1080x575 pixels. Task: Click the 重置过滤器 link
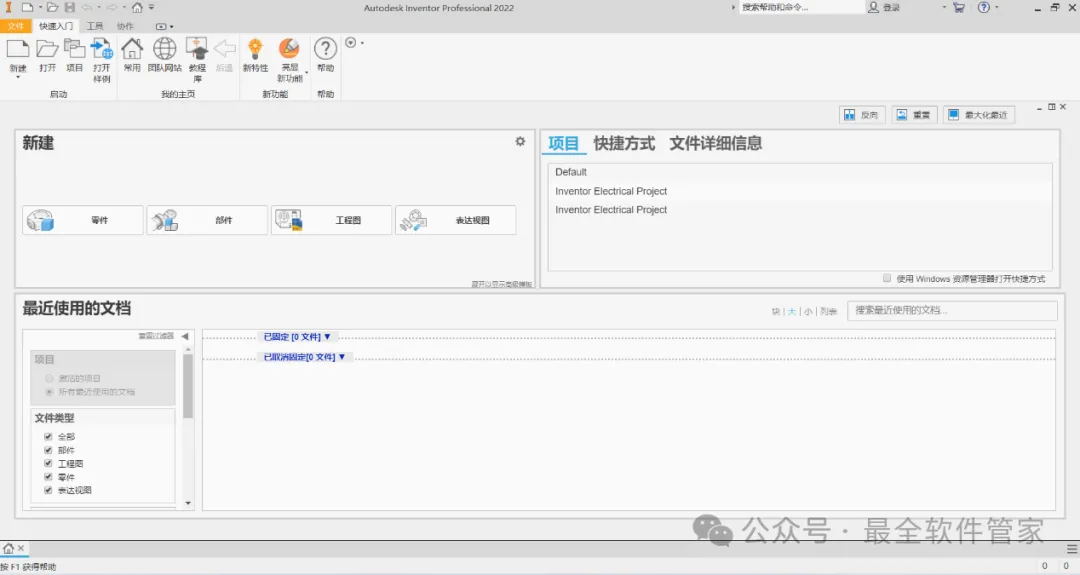coord(156,336)
